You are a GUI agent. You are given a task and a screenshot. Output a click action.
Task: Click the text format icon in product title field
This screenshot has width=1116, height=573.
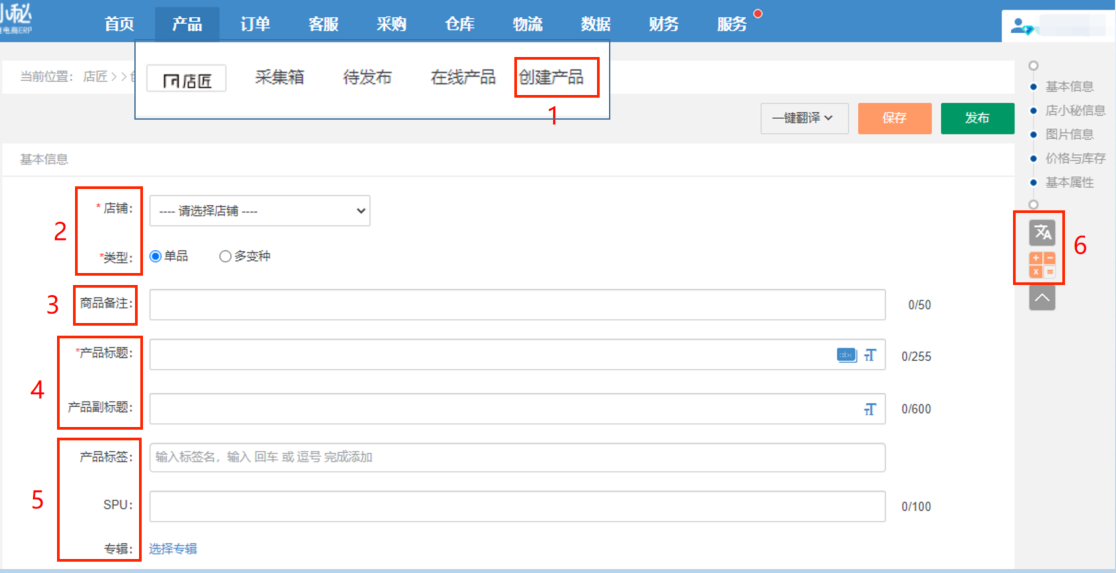pyautogui.click(x=870, y=354)
